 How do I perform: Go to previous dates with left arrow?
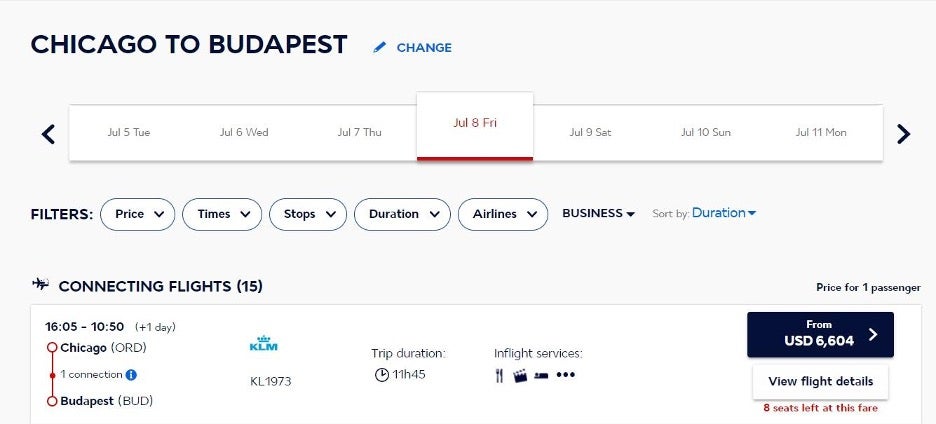pyautogui.click(x=48, y=134)
